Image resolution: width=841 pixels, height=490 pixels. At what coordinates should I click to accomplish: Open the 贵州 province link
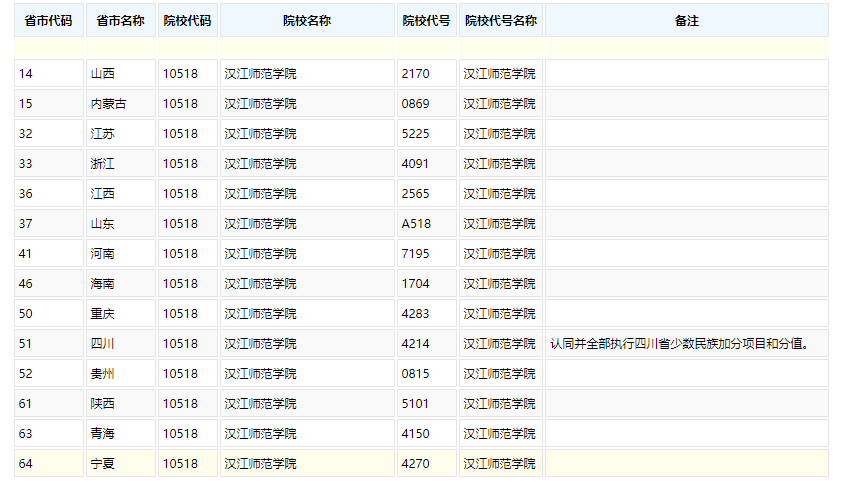[x=103, y=374]
